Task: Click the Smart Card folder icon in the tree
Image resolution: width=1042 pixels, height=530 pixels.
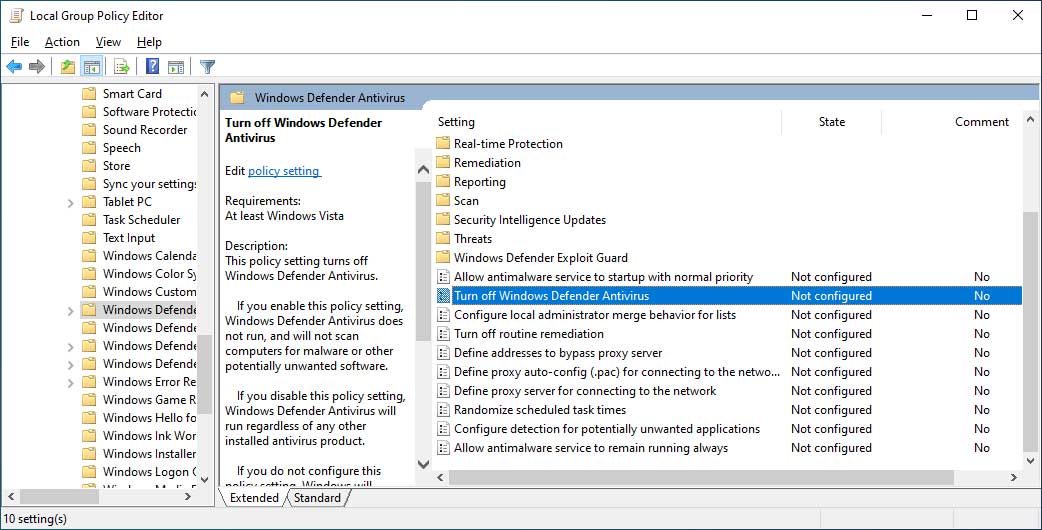Action: (x=89, y=94)
